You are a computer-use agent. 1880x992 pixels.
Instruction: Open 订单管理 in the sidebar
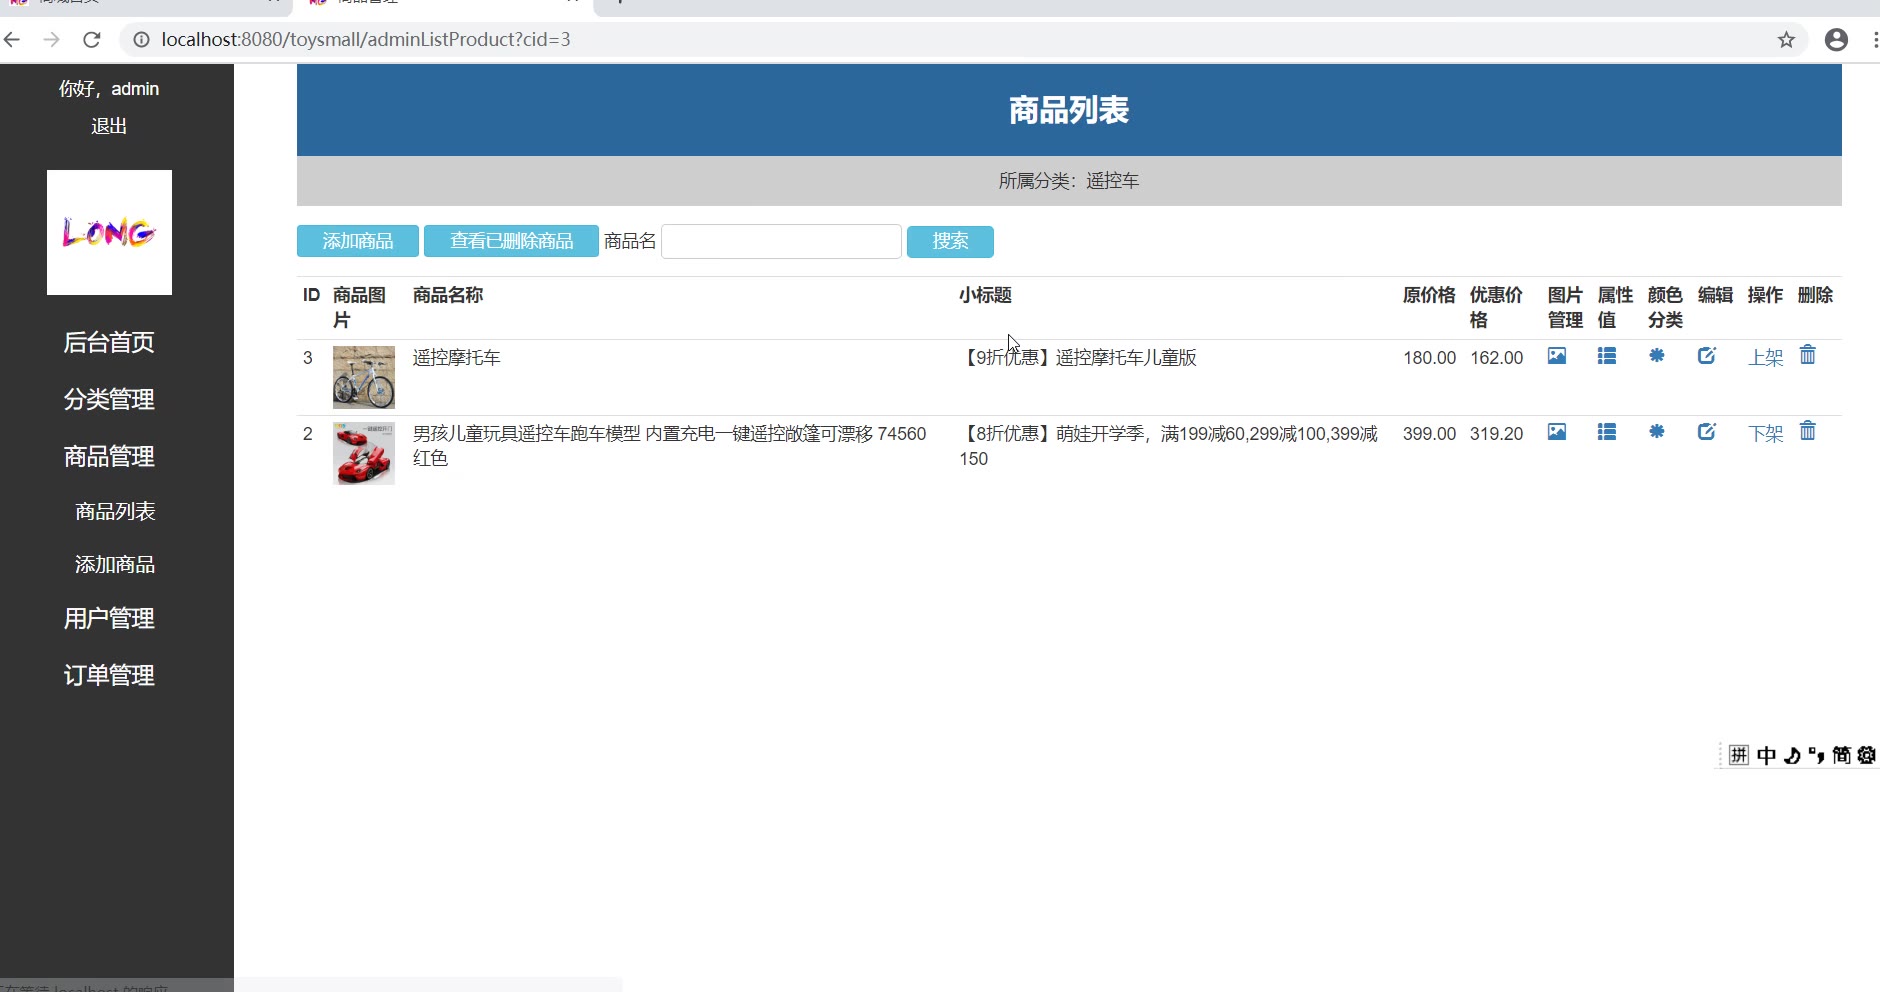tap(109, 675)
